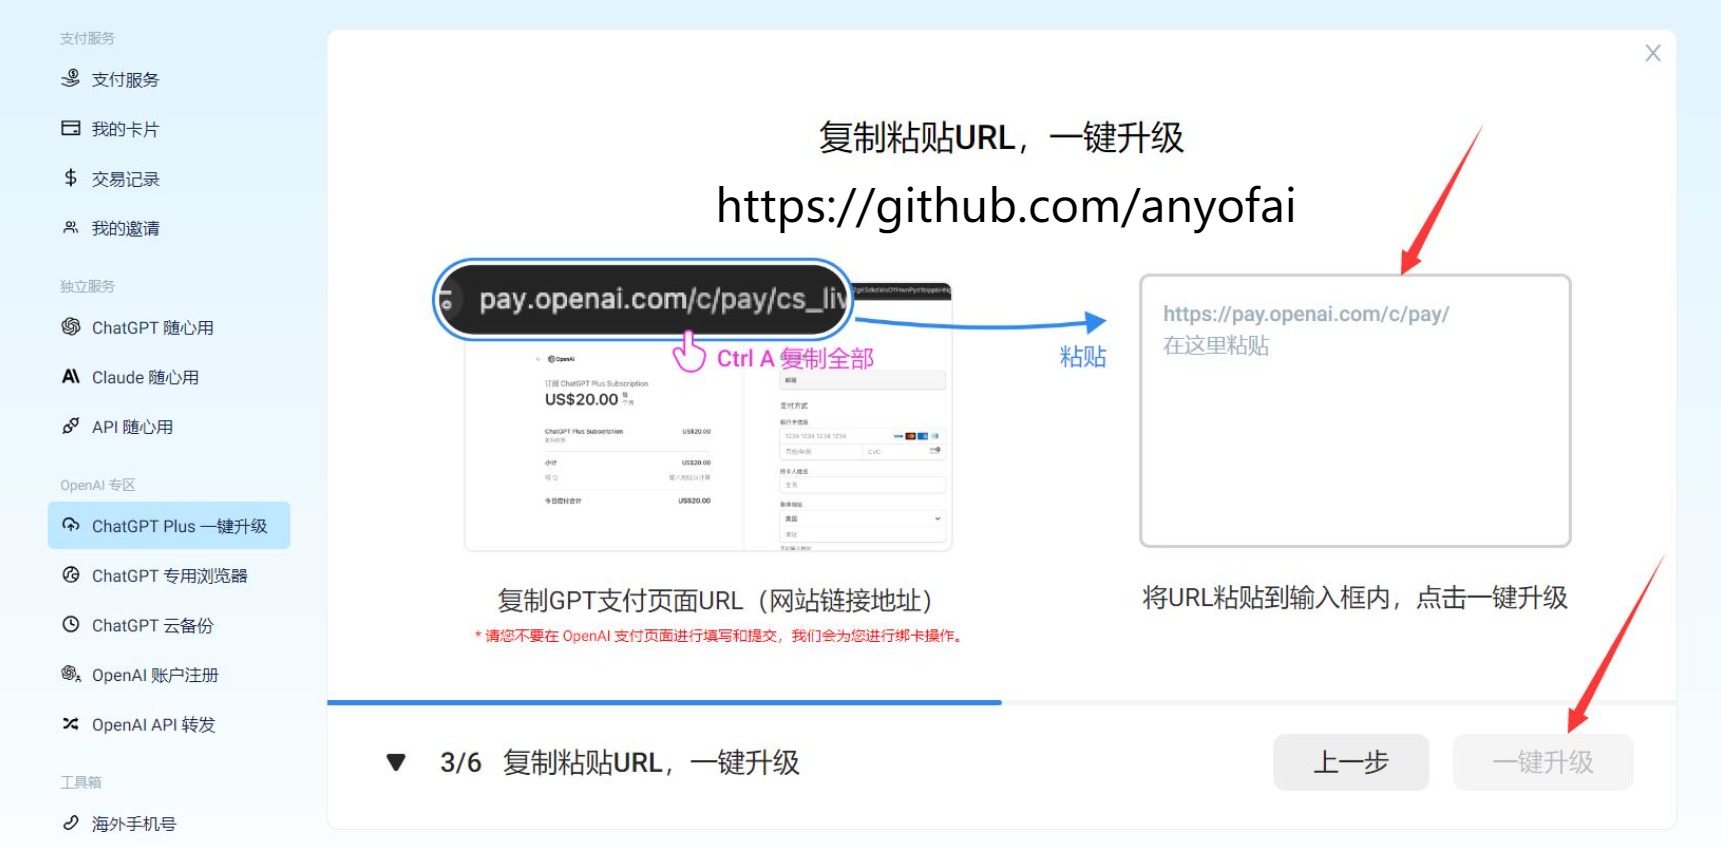Open ChatGPT 专用浏览器 entry
Screen dimensions: 1721x847
169,576
